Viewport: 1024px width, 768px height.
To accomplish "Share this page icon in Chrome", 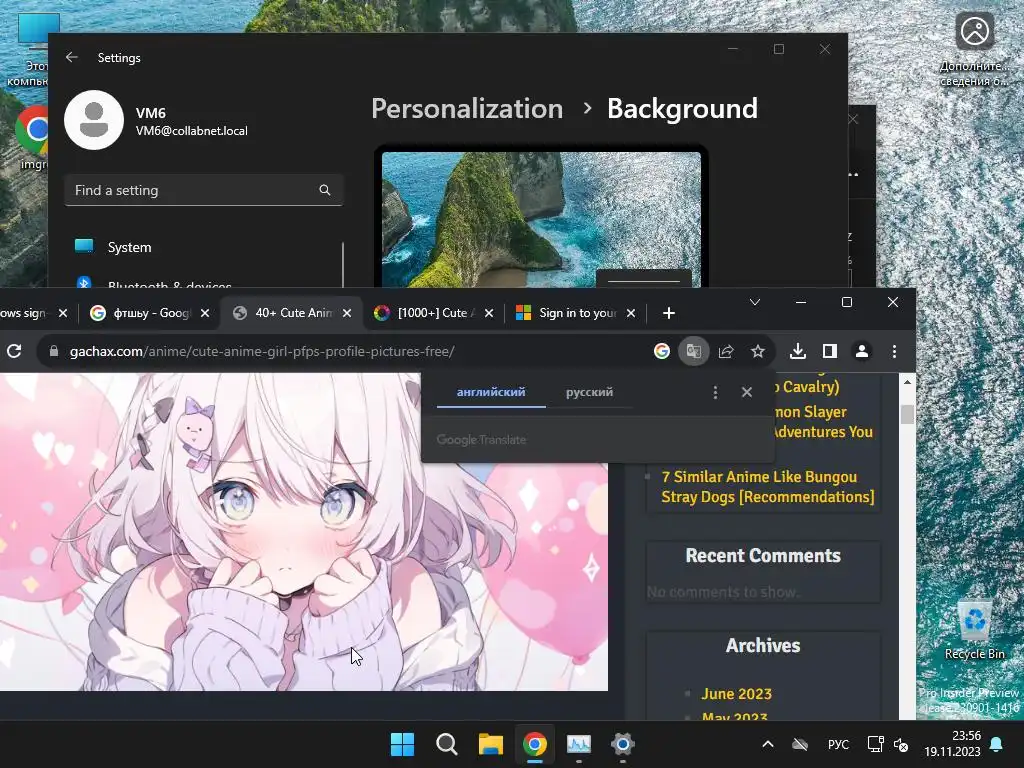I will [x=726, y=351].
